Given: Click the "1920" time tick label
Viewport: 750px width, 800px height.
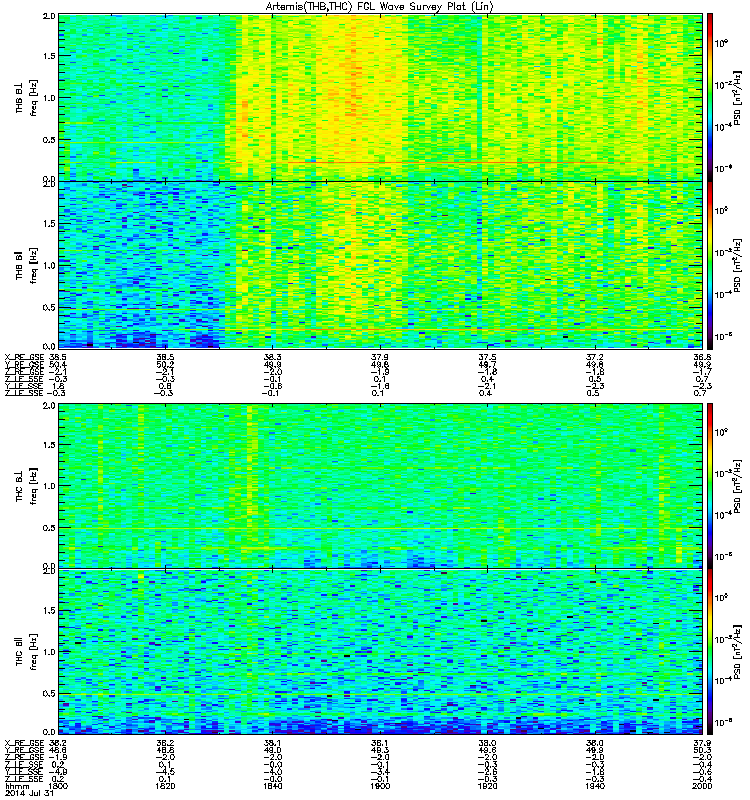Looking at the screenshot, I should pyautogui.click(x=487, y=786).
